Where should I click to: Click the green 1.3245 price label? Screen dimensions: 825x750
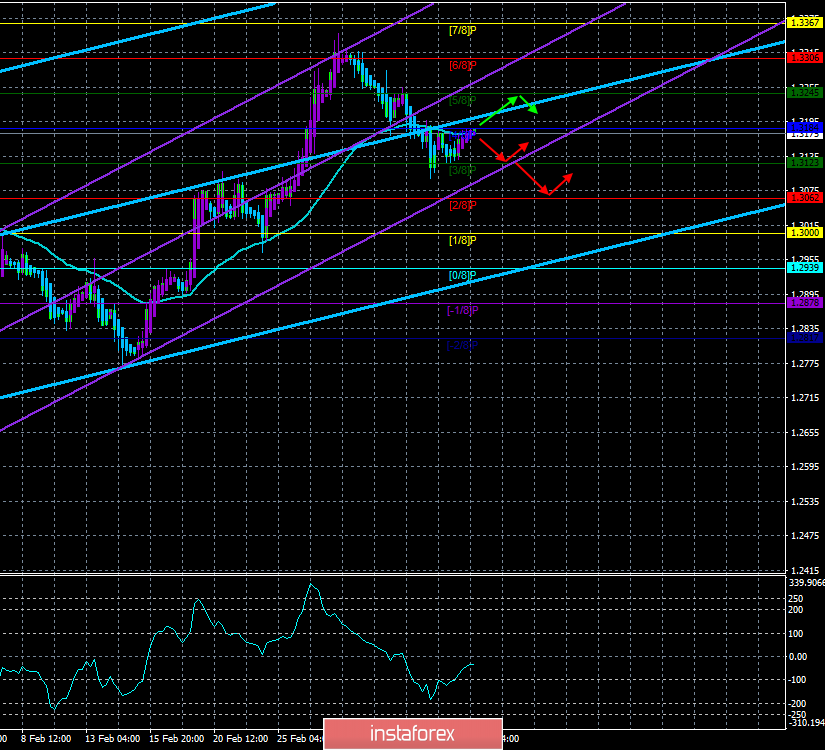[804, 93]
